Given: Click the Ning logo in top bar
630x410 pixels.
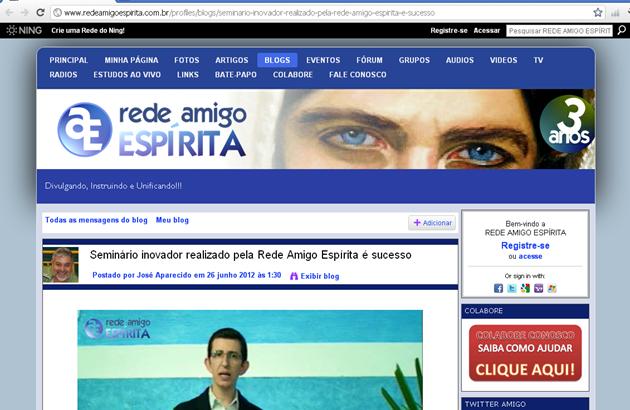Looking at the screenshot, I should tap(25, 30).
